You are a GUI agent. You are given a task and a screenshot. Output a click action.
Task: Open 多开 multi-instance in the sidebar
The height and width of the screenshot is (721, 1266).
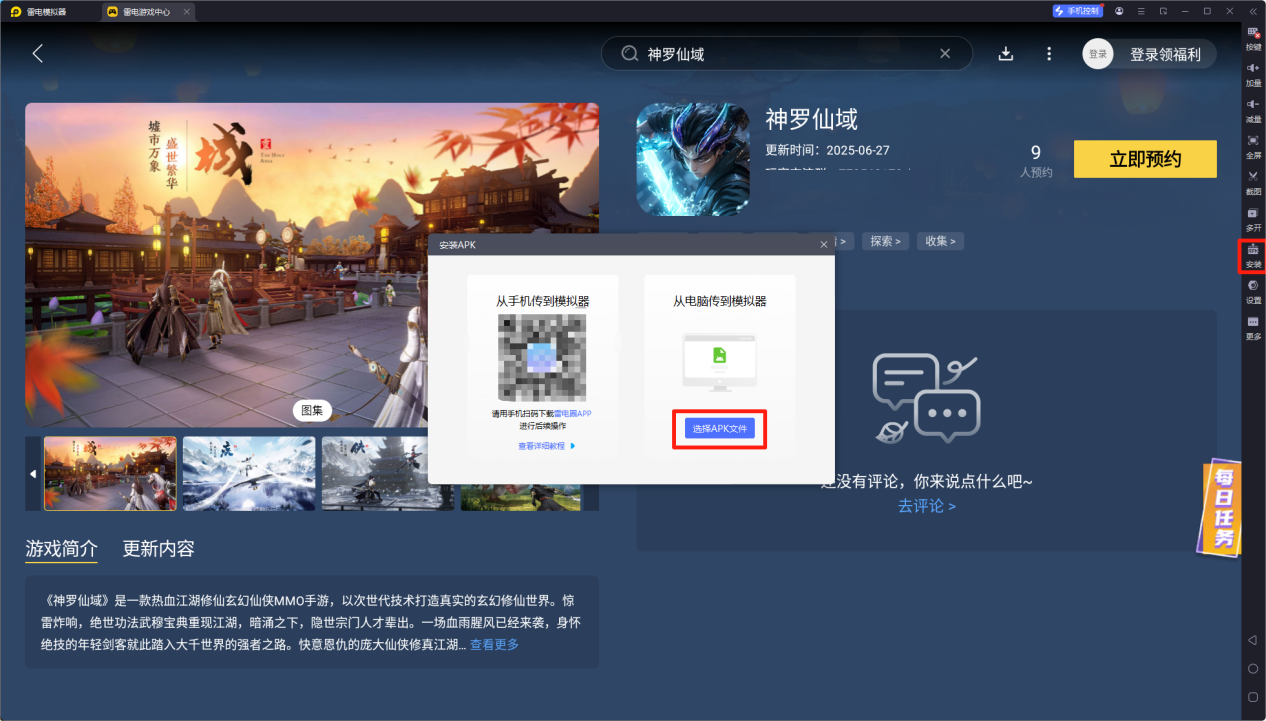coord(1253,219)
